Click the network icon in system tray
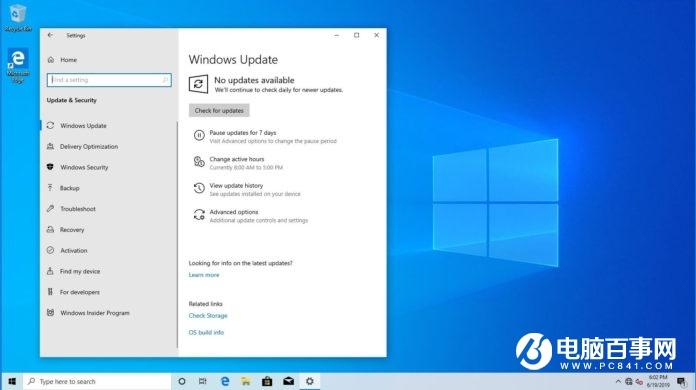Viewport: 696px width, 390px height. pyautogui.click(x=629, y=382)
